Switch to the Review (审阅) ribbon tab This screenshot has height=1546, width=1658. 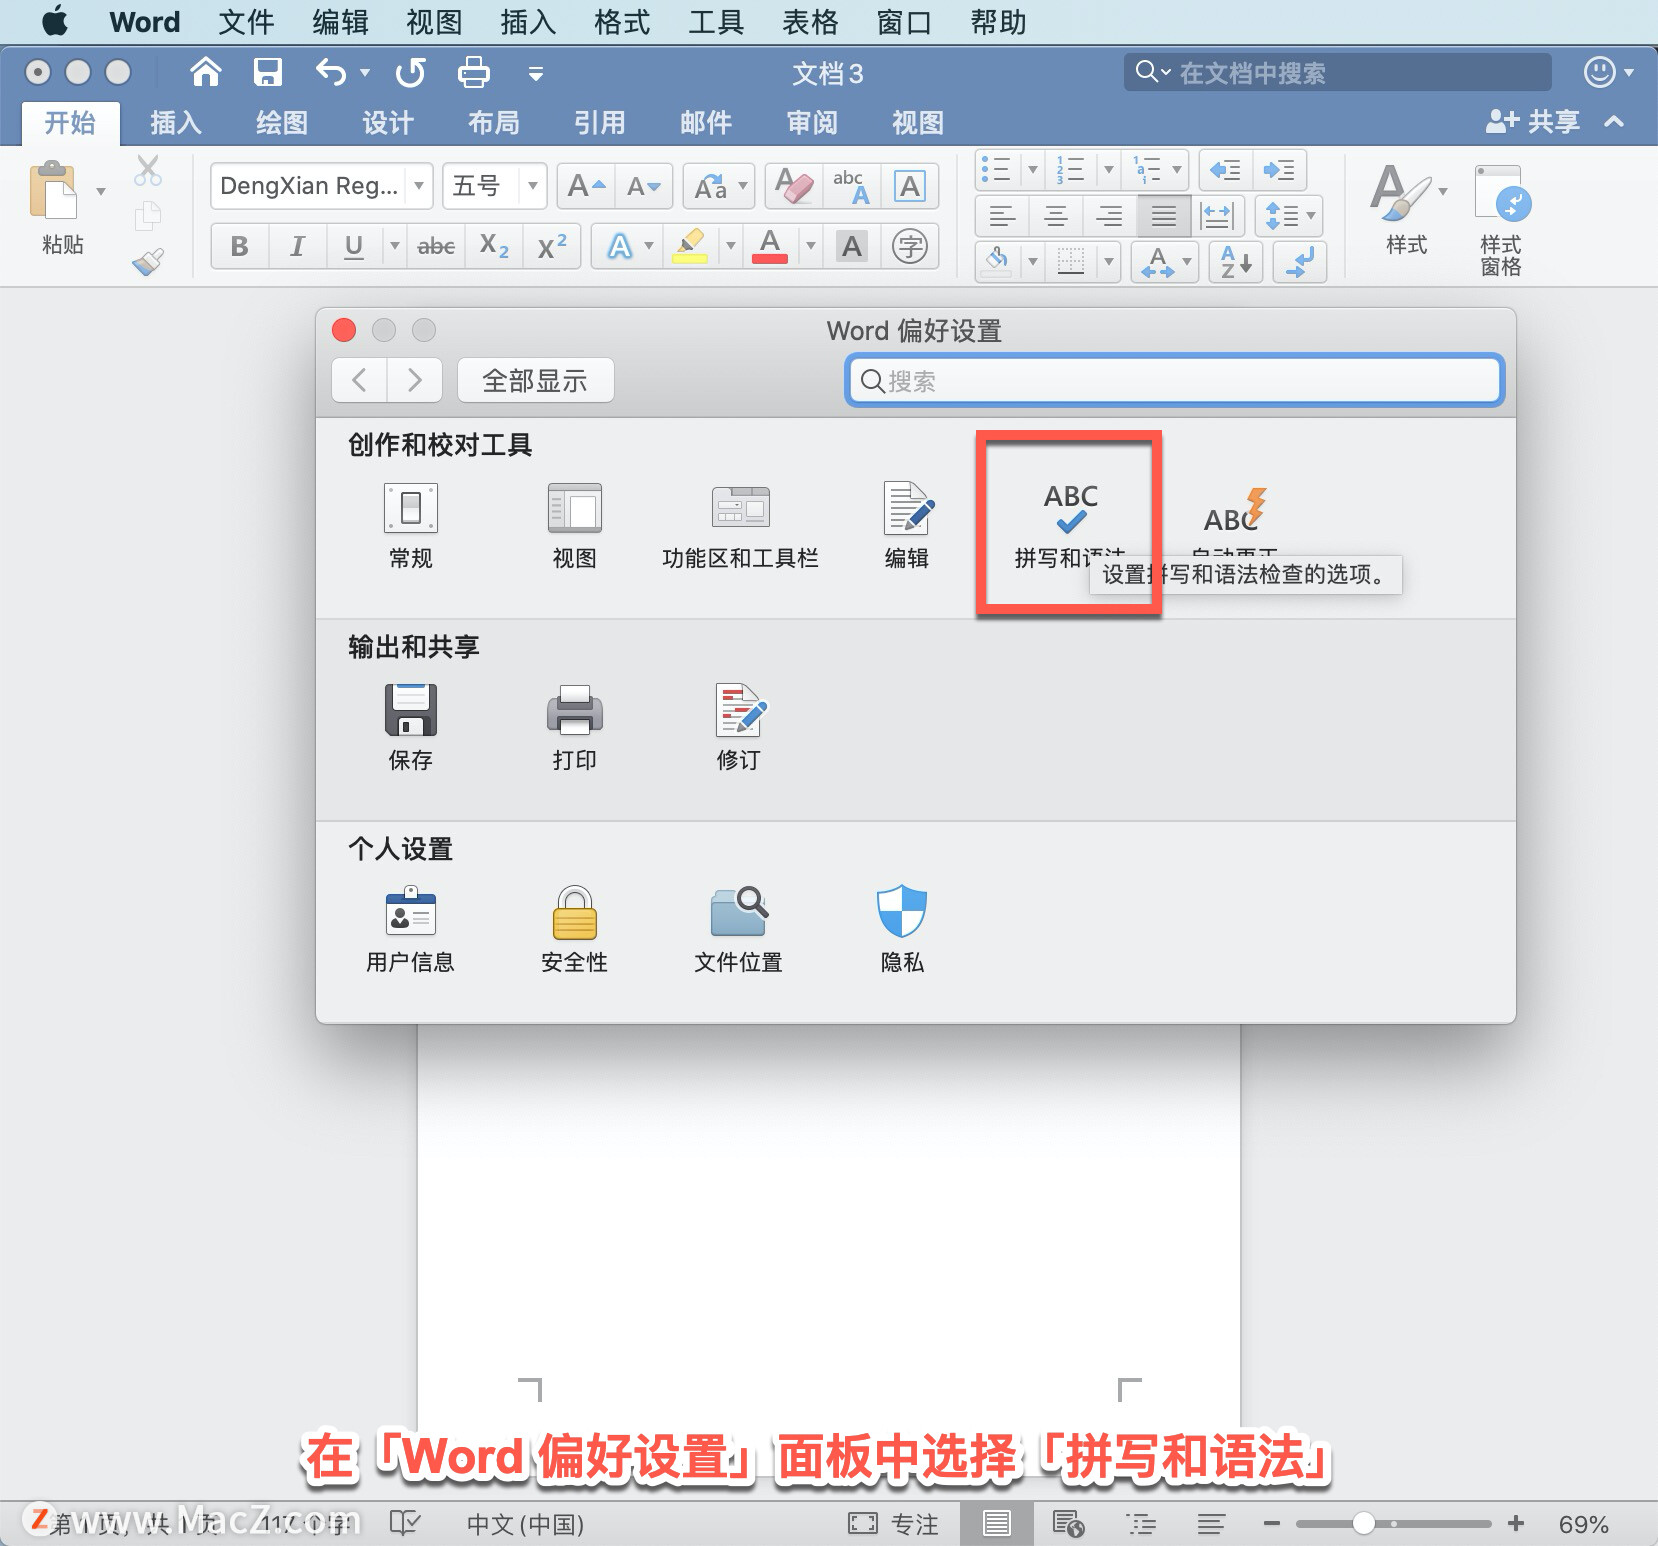coord(812,122)
